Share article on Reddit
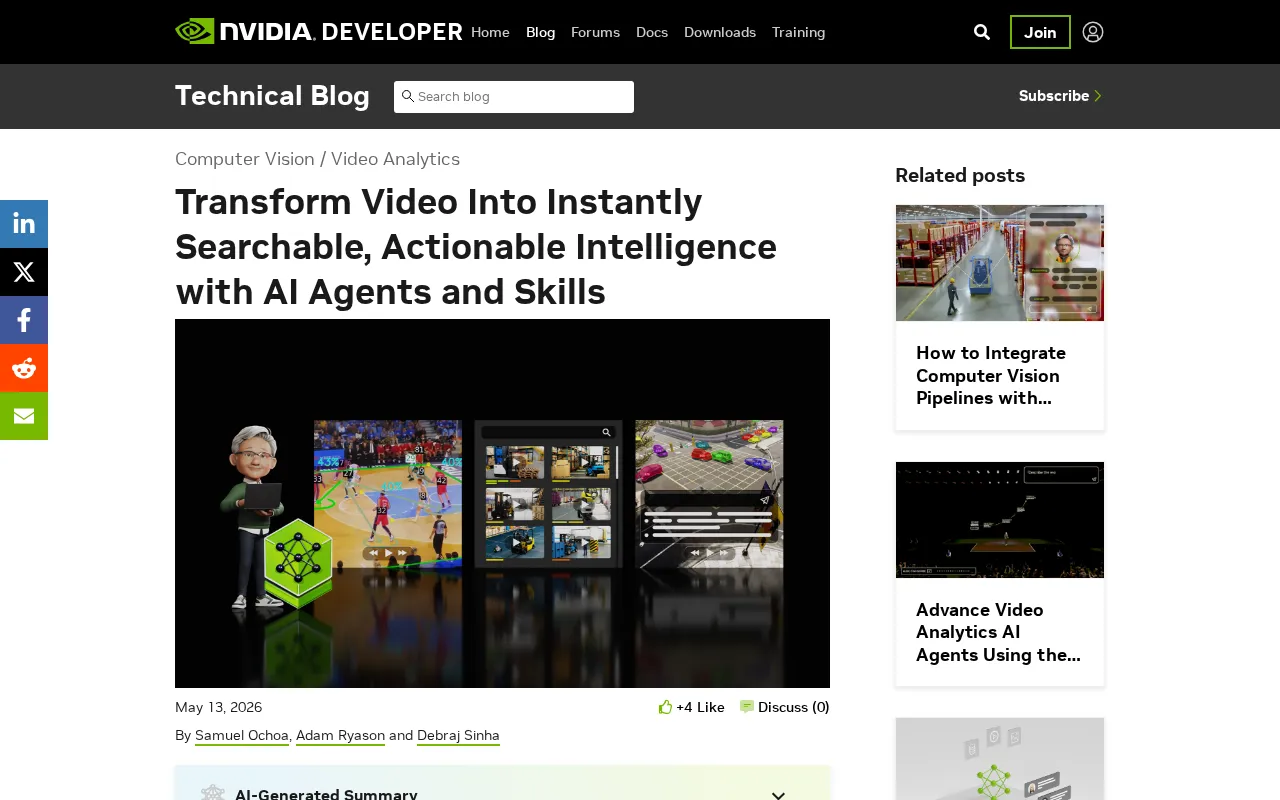Image resolution: width=1280 pixels, height=800 pixels. 24,368
